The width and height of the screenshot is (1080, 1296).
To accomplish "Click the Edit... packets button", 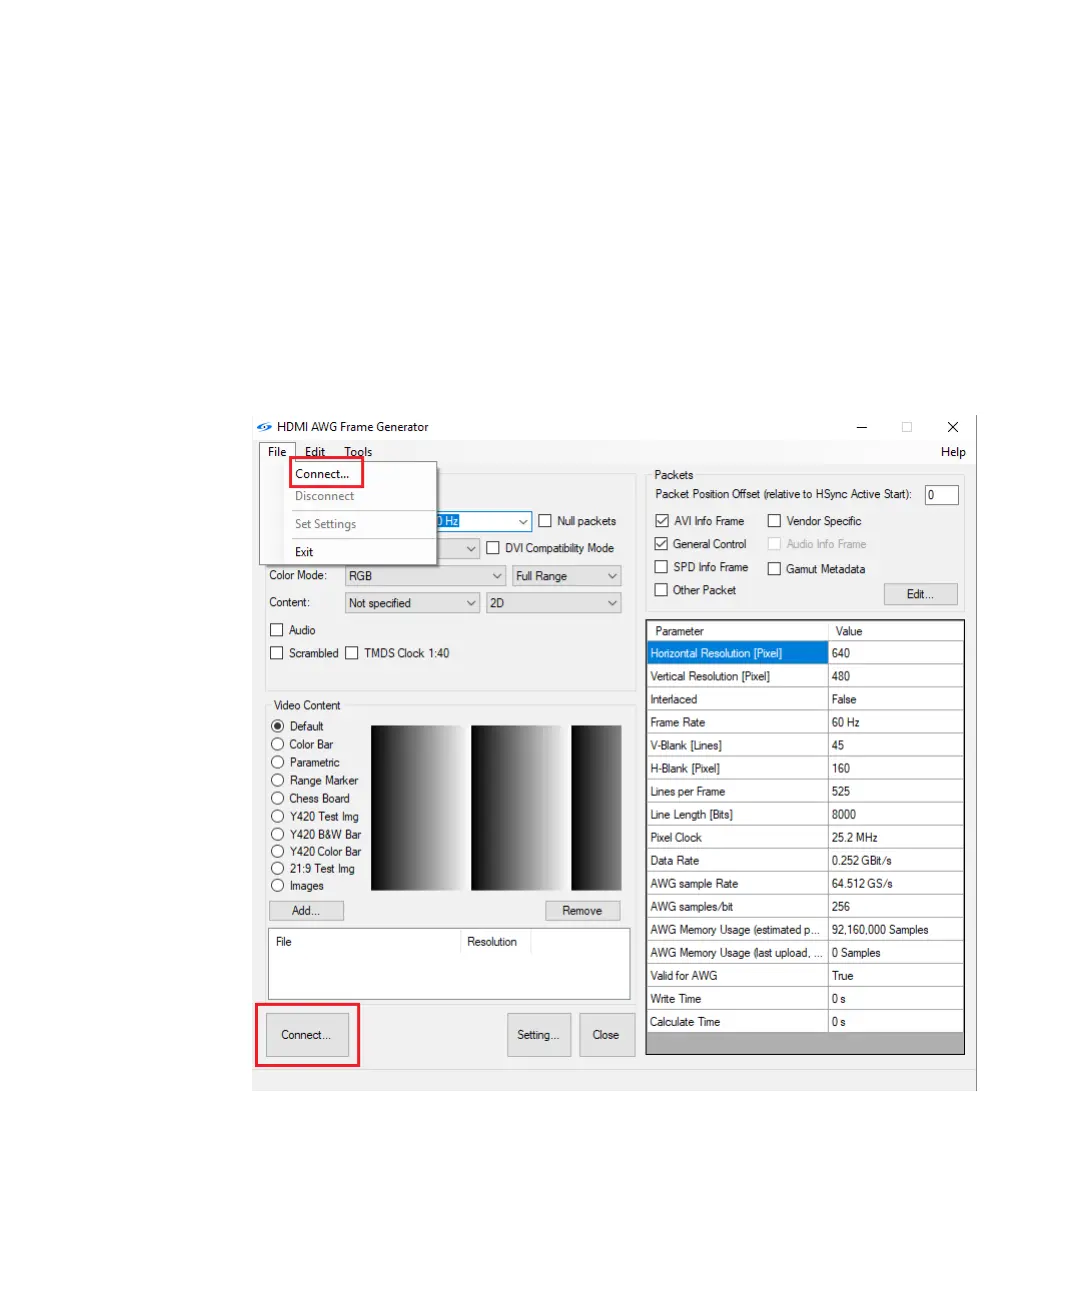I will point(920,594).
